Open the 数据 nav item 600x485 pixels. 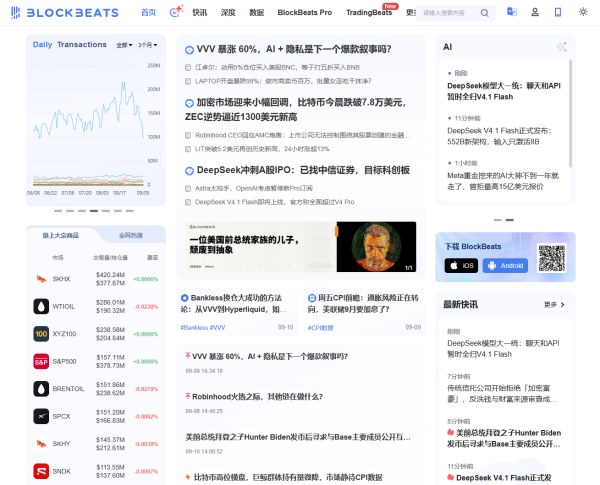pyautogui.click(x=256, y=13)
